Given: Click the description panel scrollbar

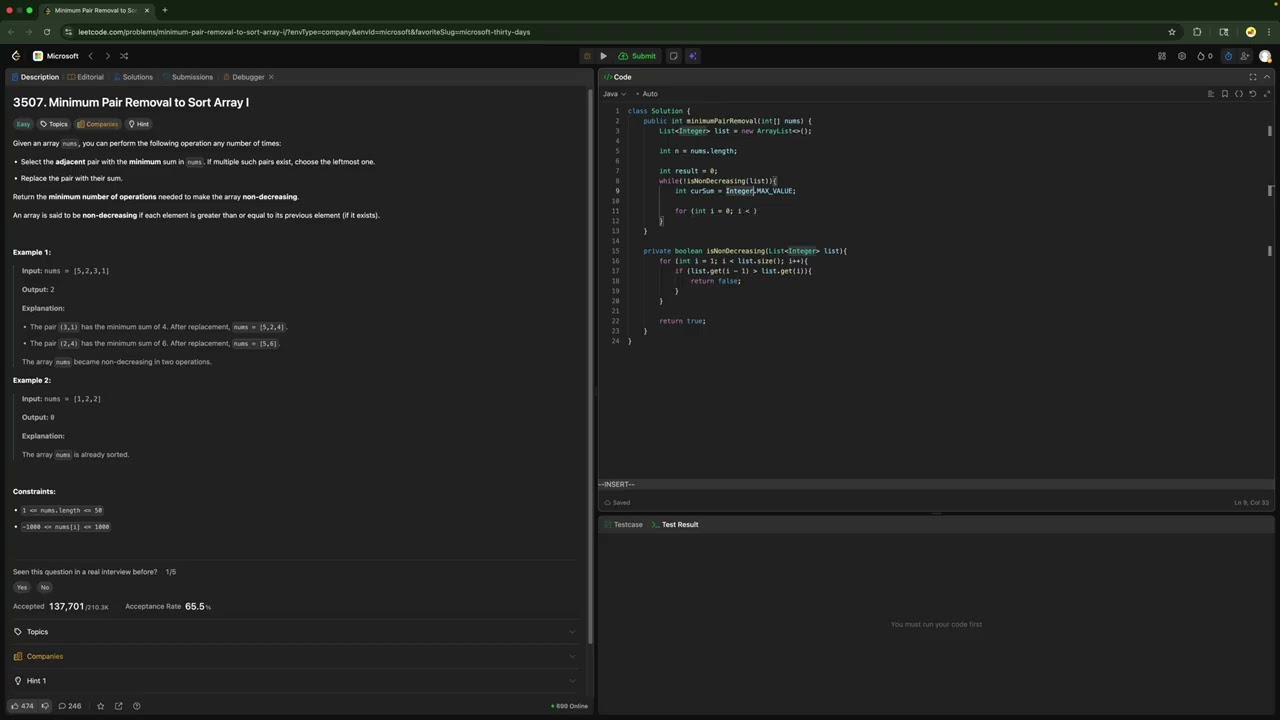Looking at the screenshot, I should coord(589,365).
